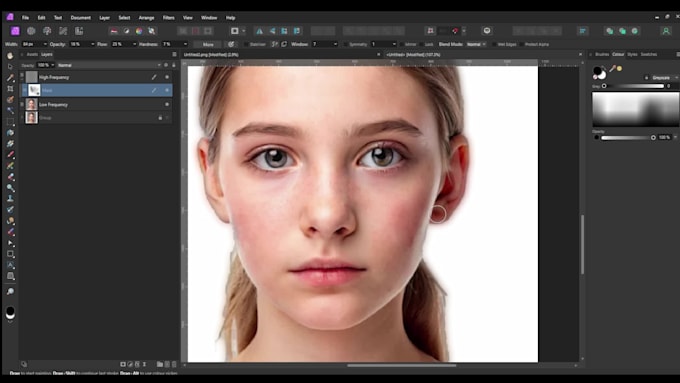680x383 pixels.
Task: Switch to the Swatches panel tab
Action: pyautogui.click(x=649, y=54)
